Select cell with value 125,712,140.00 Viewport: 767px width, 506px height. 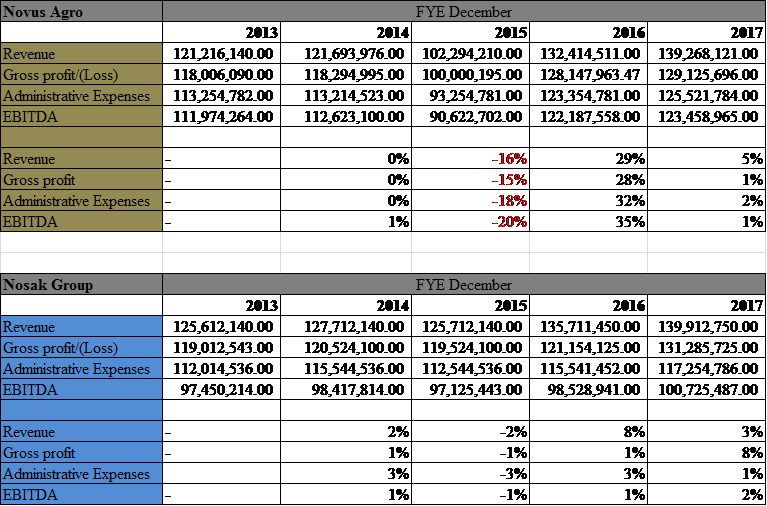coord(471,326)
